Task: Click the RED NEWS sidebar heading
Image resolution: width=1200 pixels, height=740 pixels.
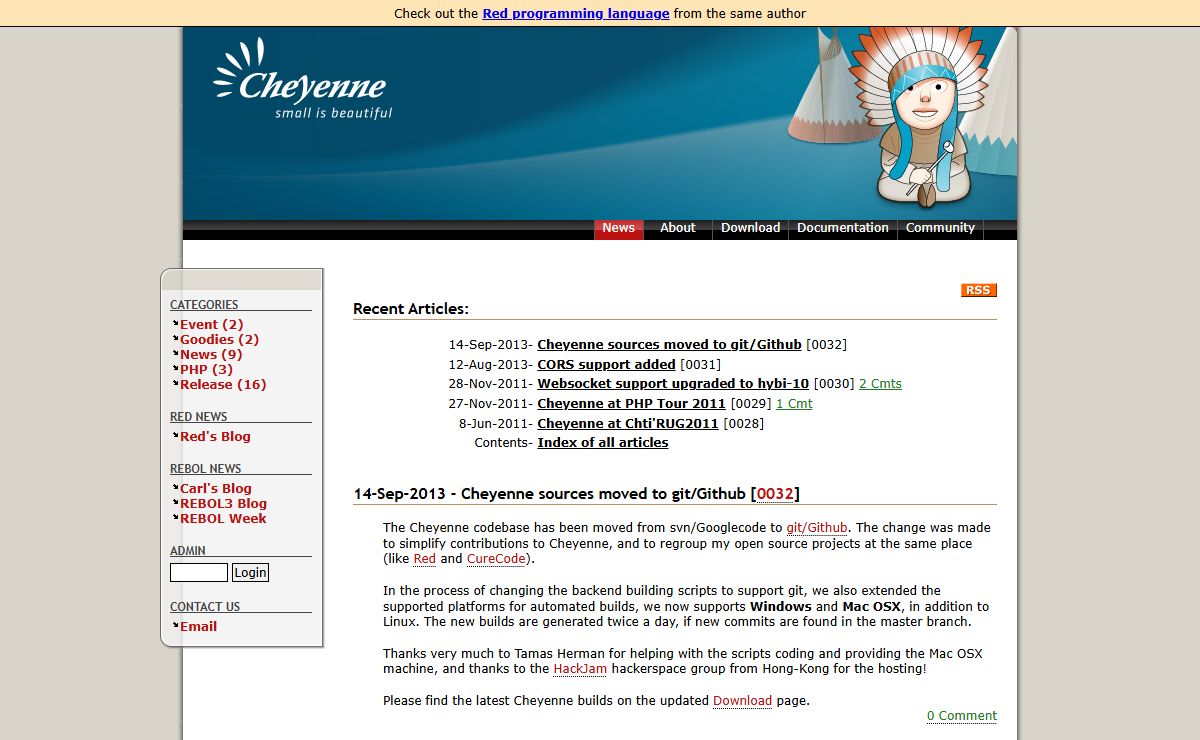Action: coord(199,417)
